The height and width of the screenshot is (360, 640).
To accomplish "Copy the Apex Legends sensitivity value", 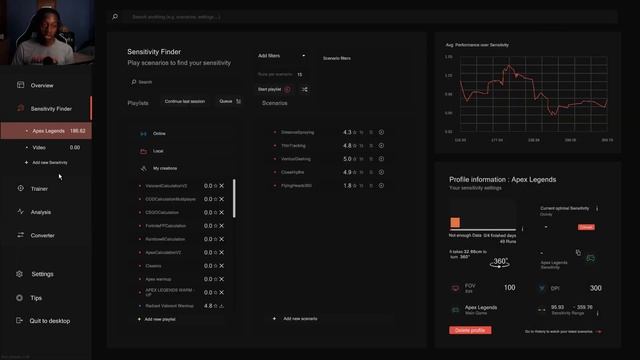I will pos(578,253).
